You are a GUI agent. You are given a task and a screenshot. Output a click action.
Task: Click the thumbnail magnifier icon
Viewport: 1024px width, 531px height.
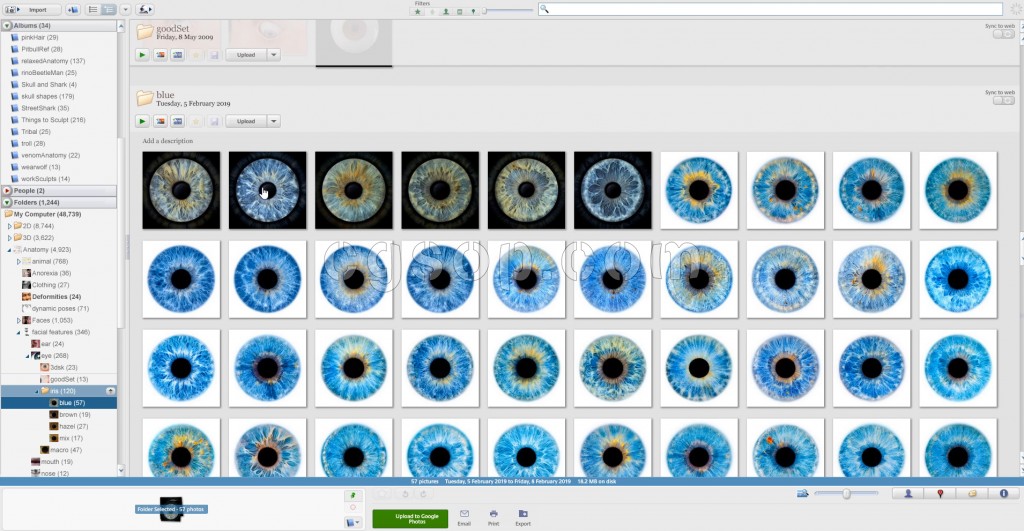coord(803,494)
